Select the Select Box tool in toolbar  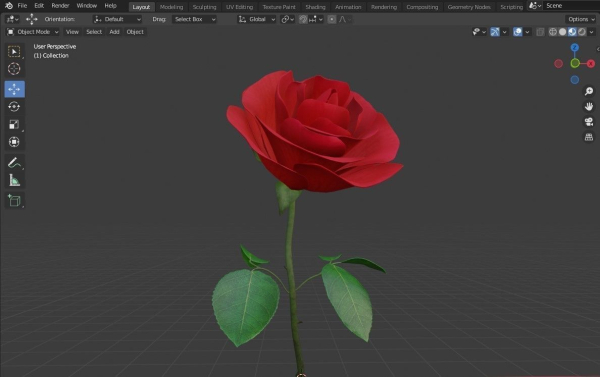coord(14,51)
